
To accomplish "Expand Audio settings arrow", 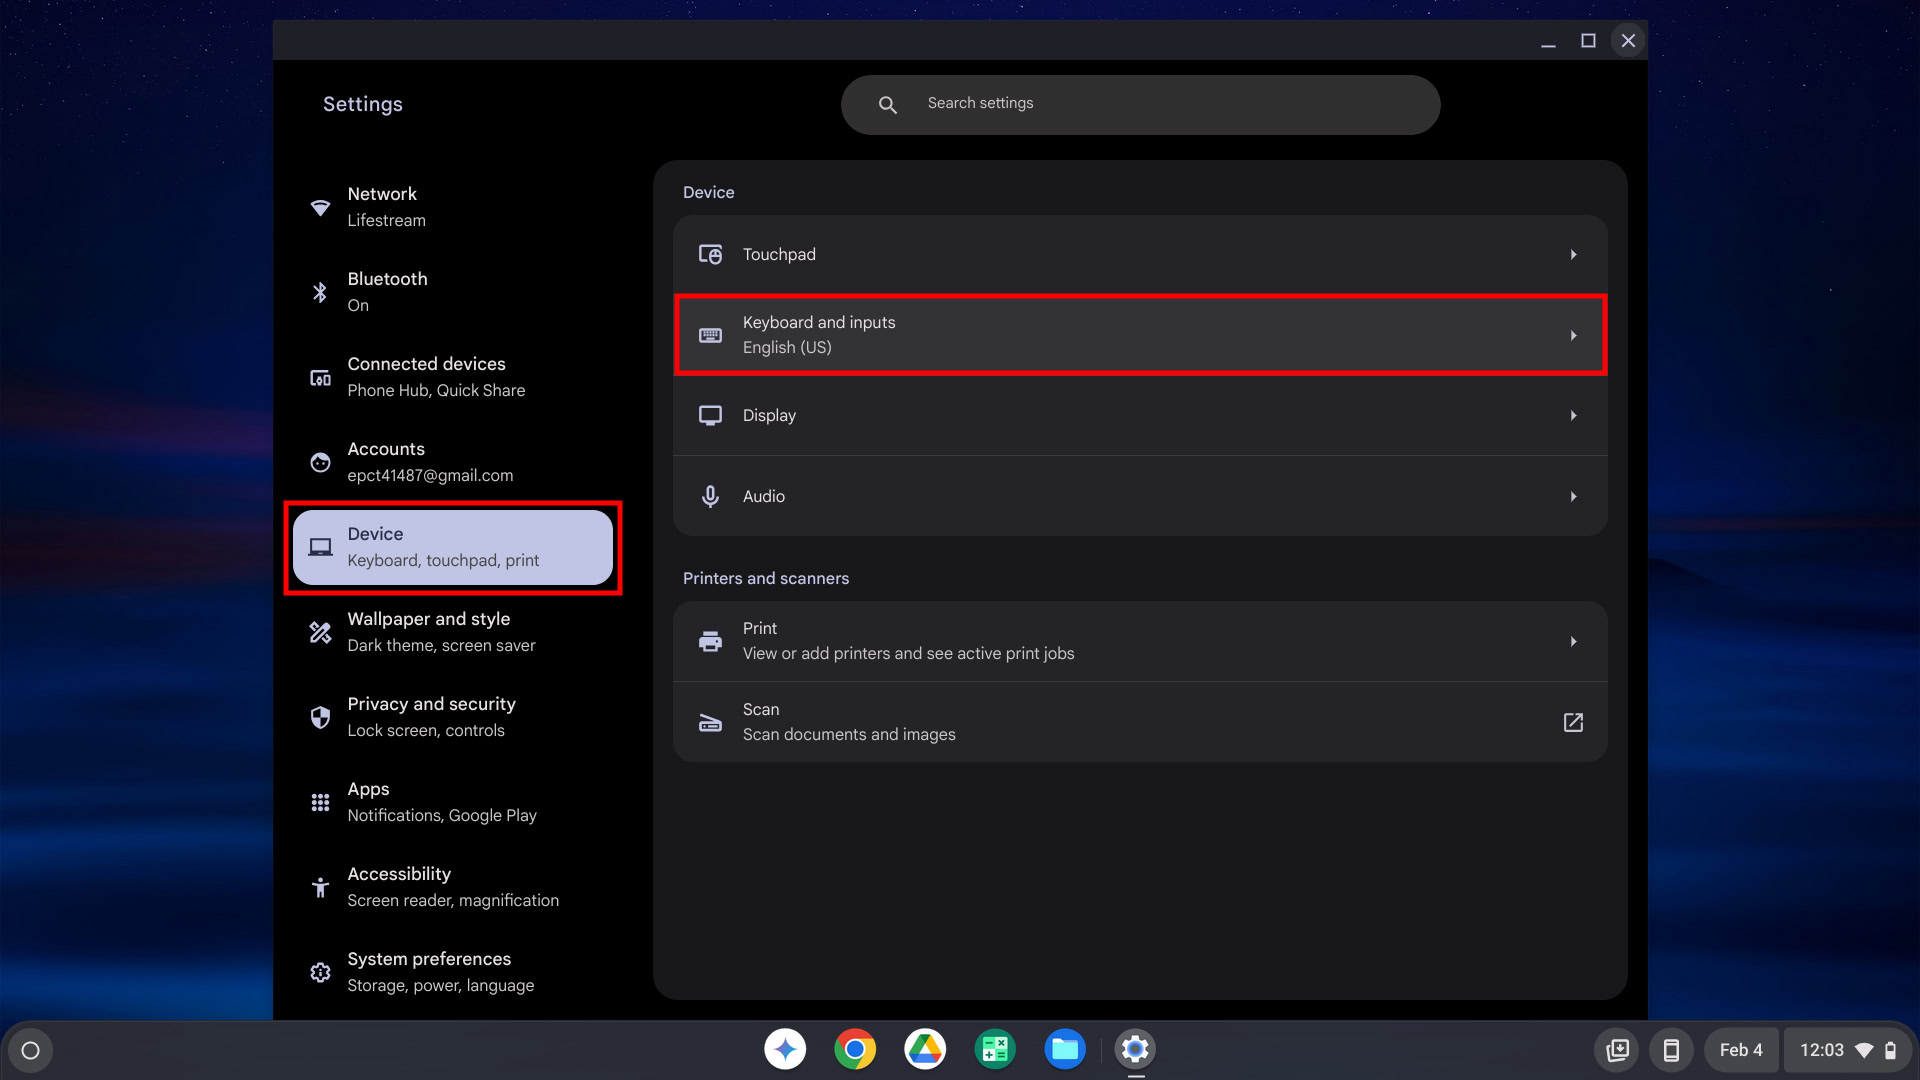I will tap(1573, 497).
